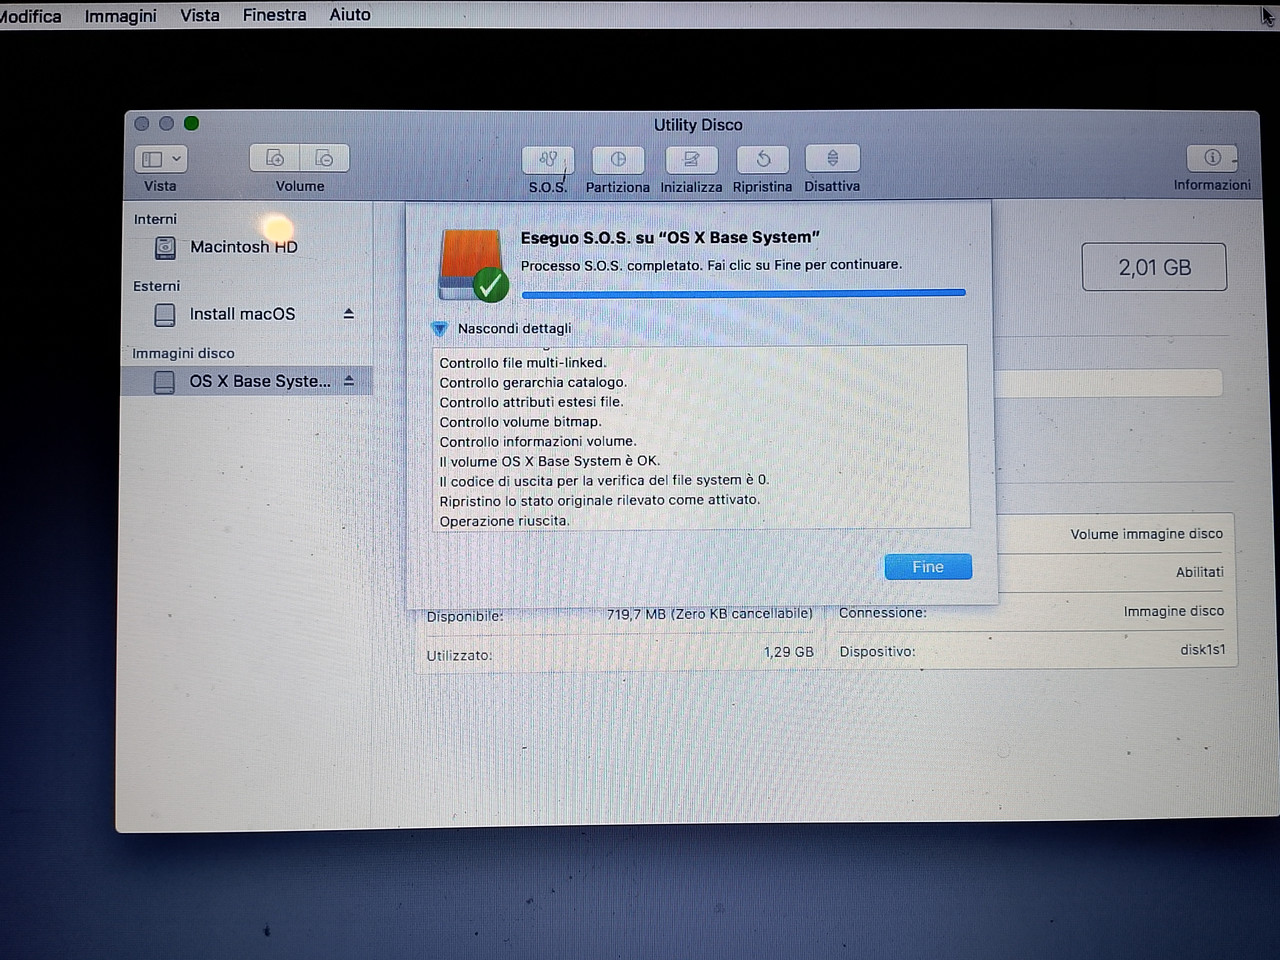Click the green zoom window button
Screen dimensions: 1280x960
[192, 123]
